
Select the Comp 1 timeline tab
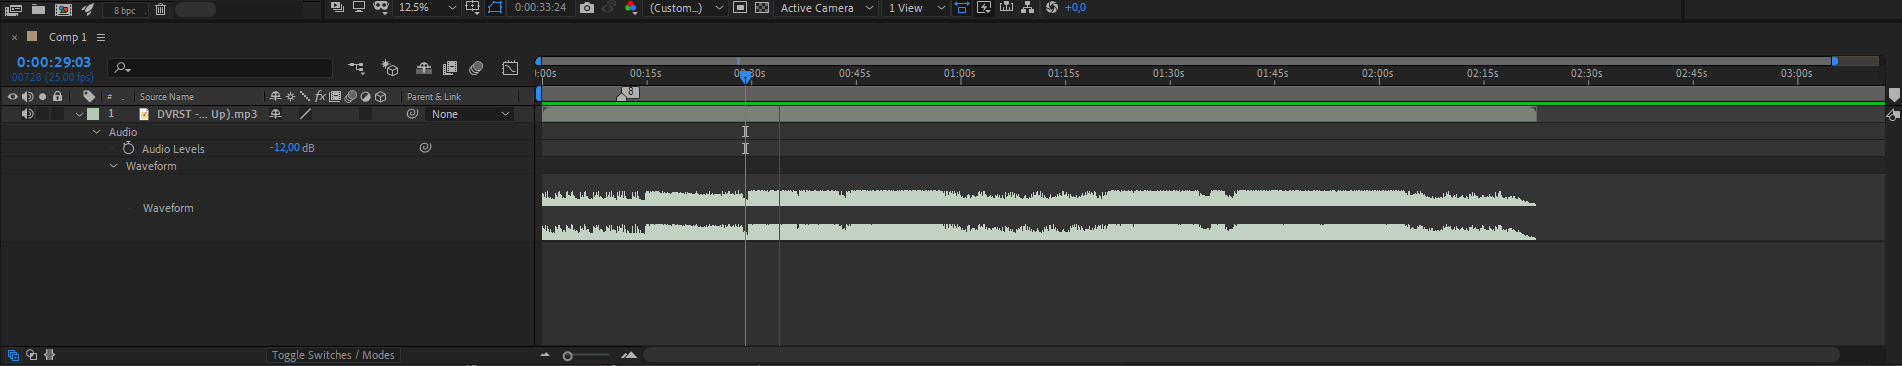[68, 37]
